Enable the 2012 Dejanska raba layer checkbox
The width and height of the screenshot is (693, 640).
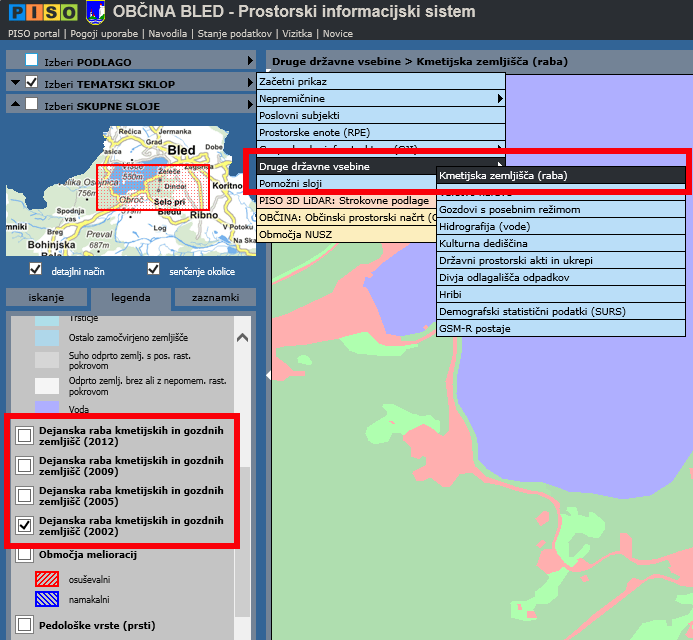click(25, 434)
